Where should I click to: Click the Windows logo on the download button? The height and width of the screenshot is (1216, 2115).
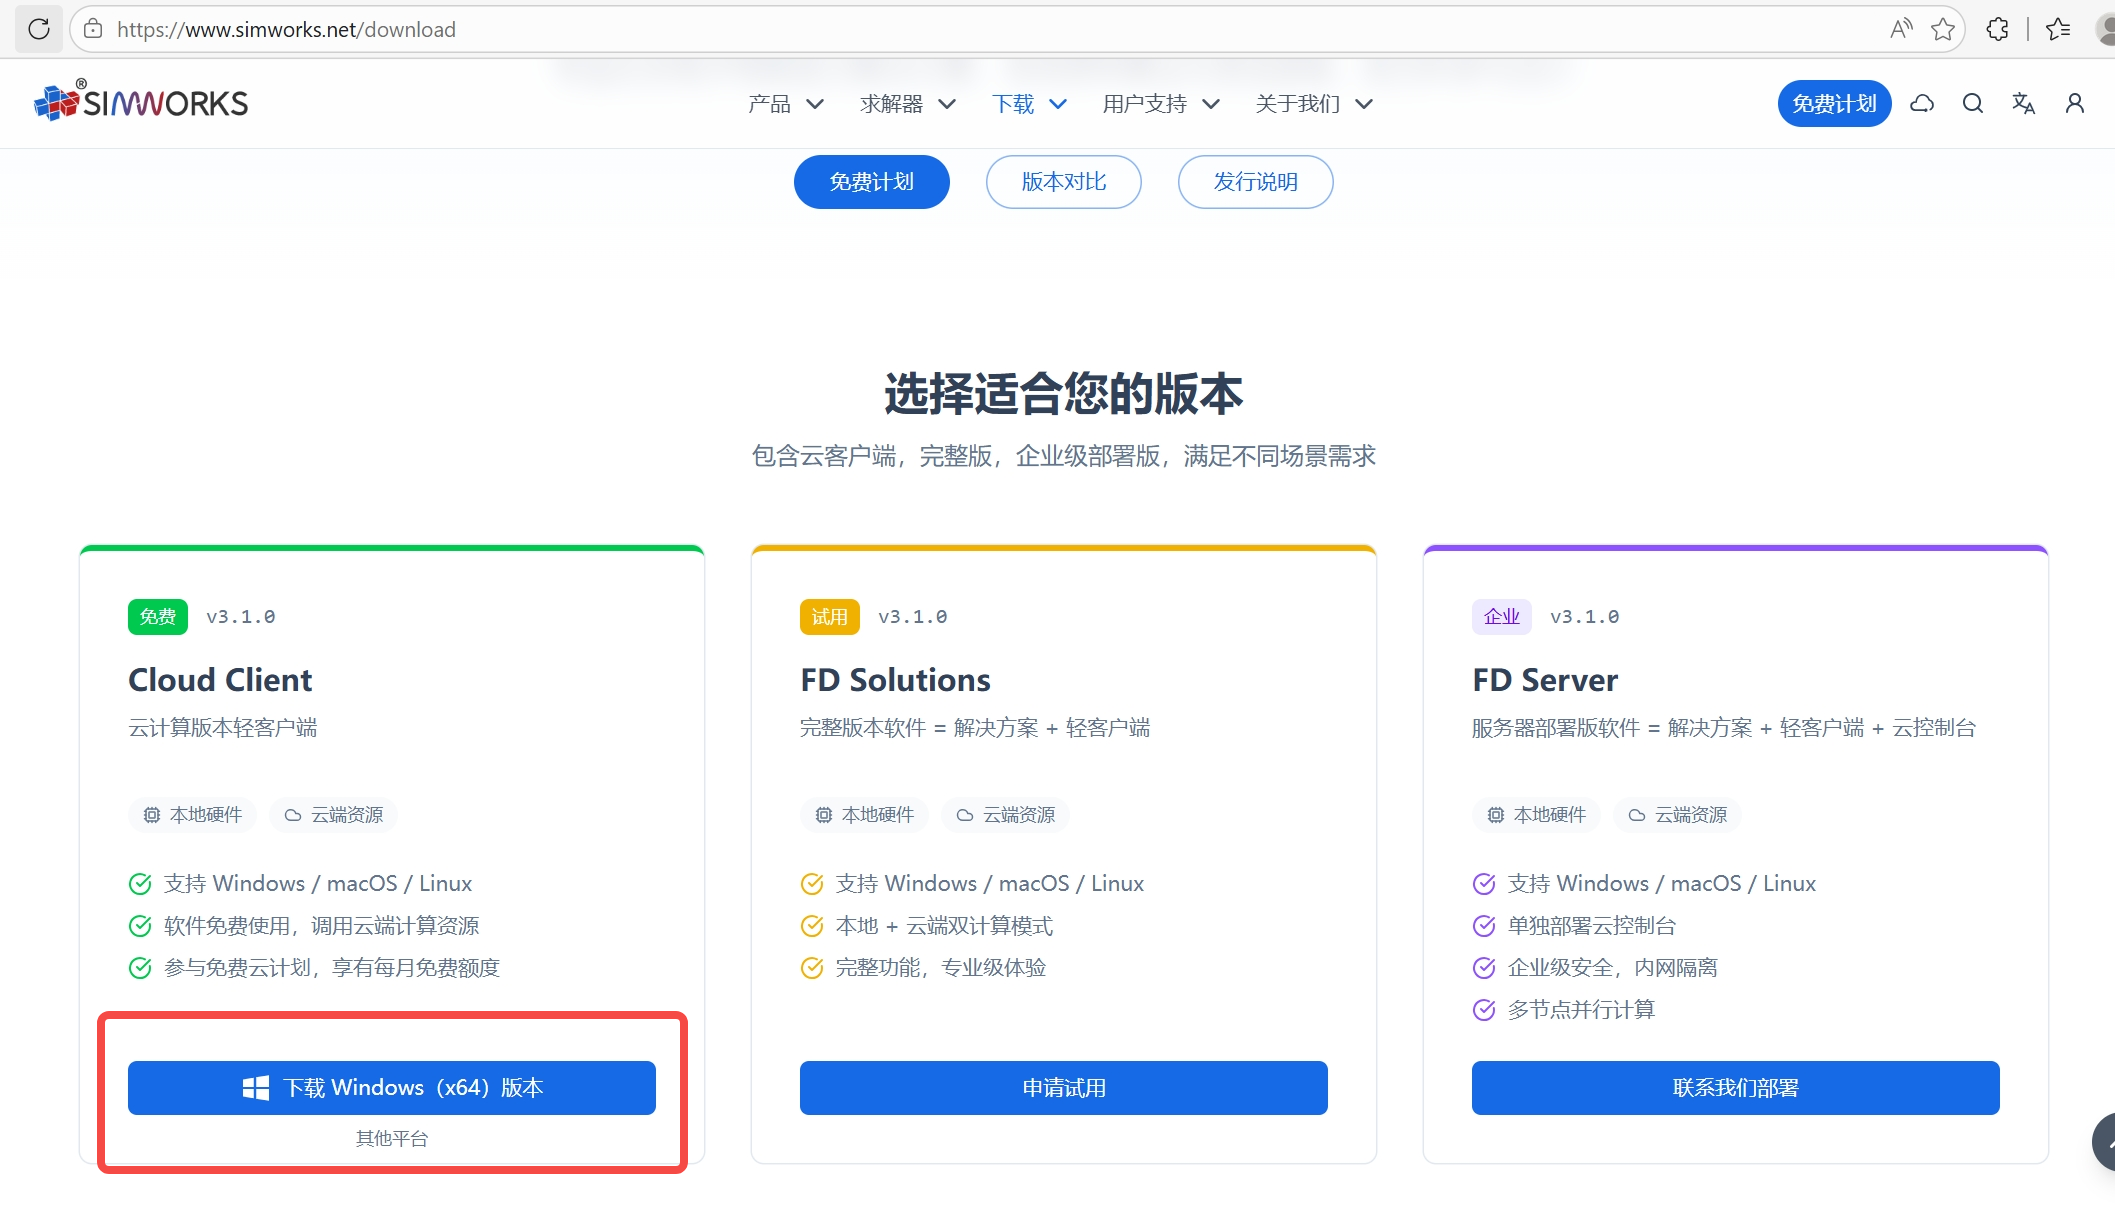tap(256, 1087)
